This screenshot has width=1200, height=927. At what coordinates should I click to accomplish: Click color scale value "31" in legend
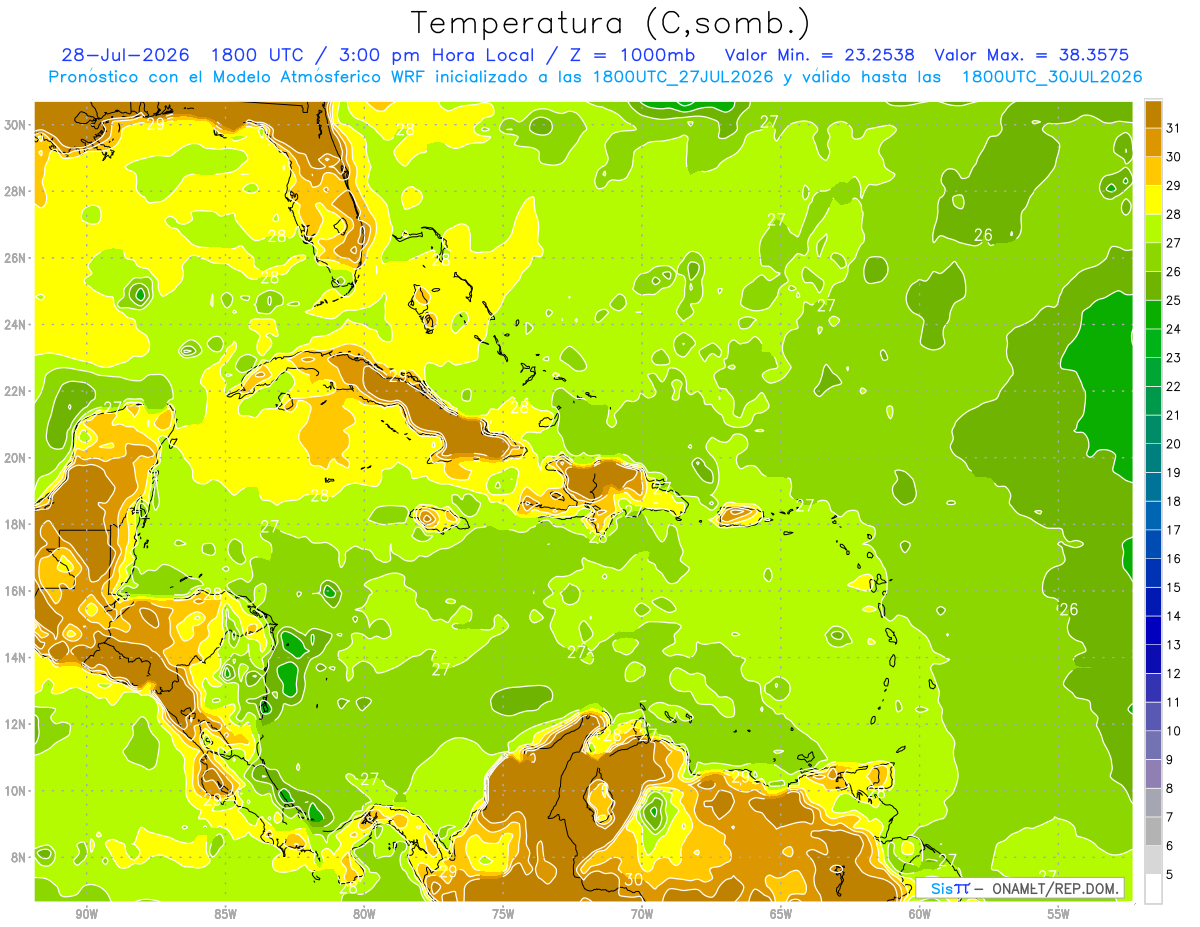(1174, 128)
